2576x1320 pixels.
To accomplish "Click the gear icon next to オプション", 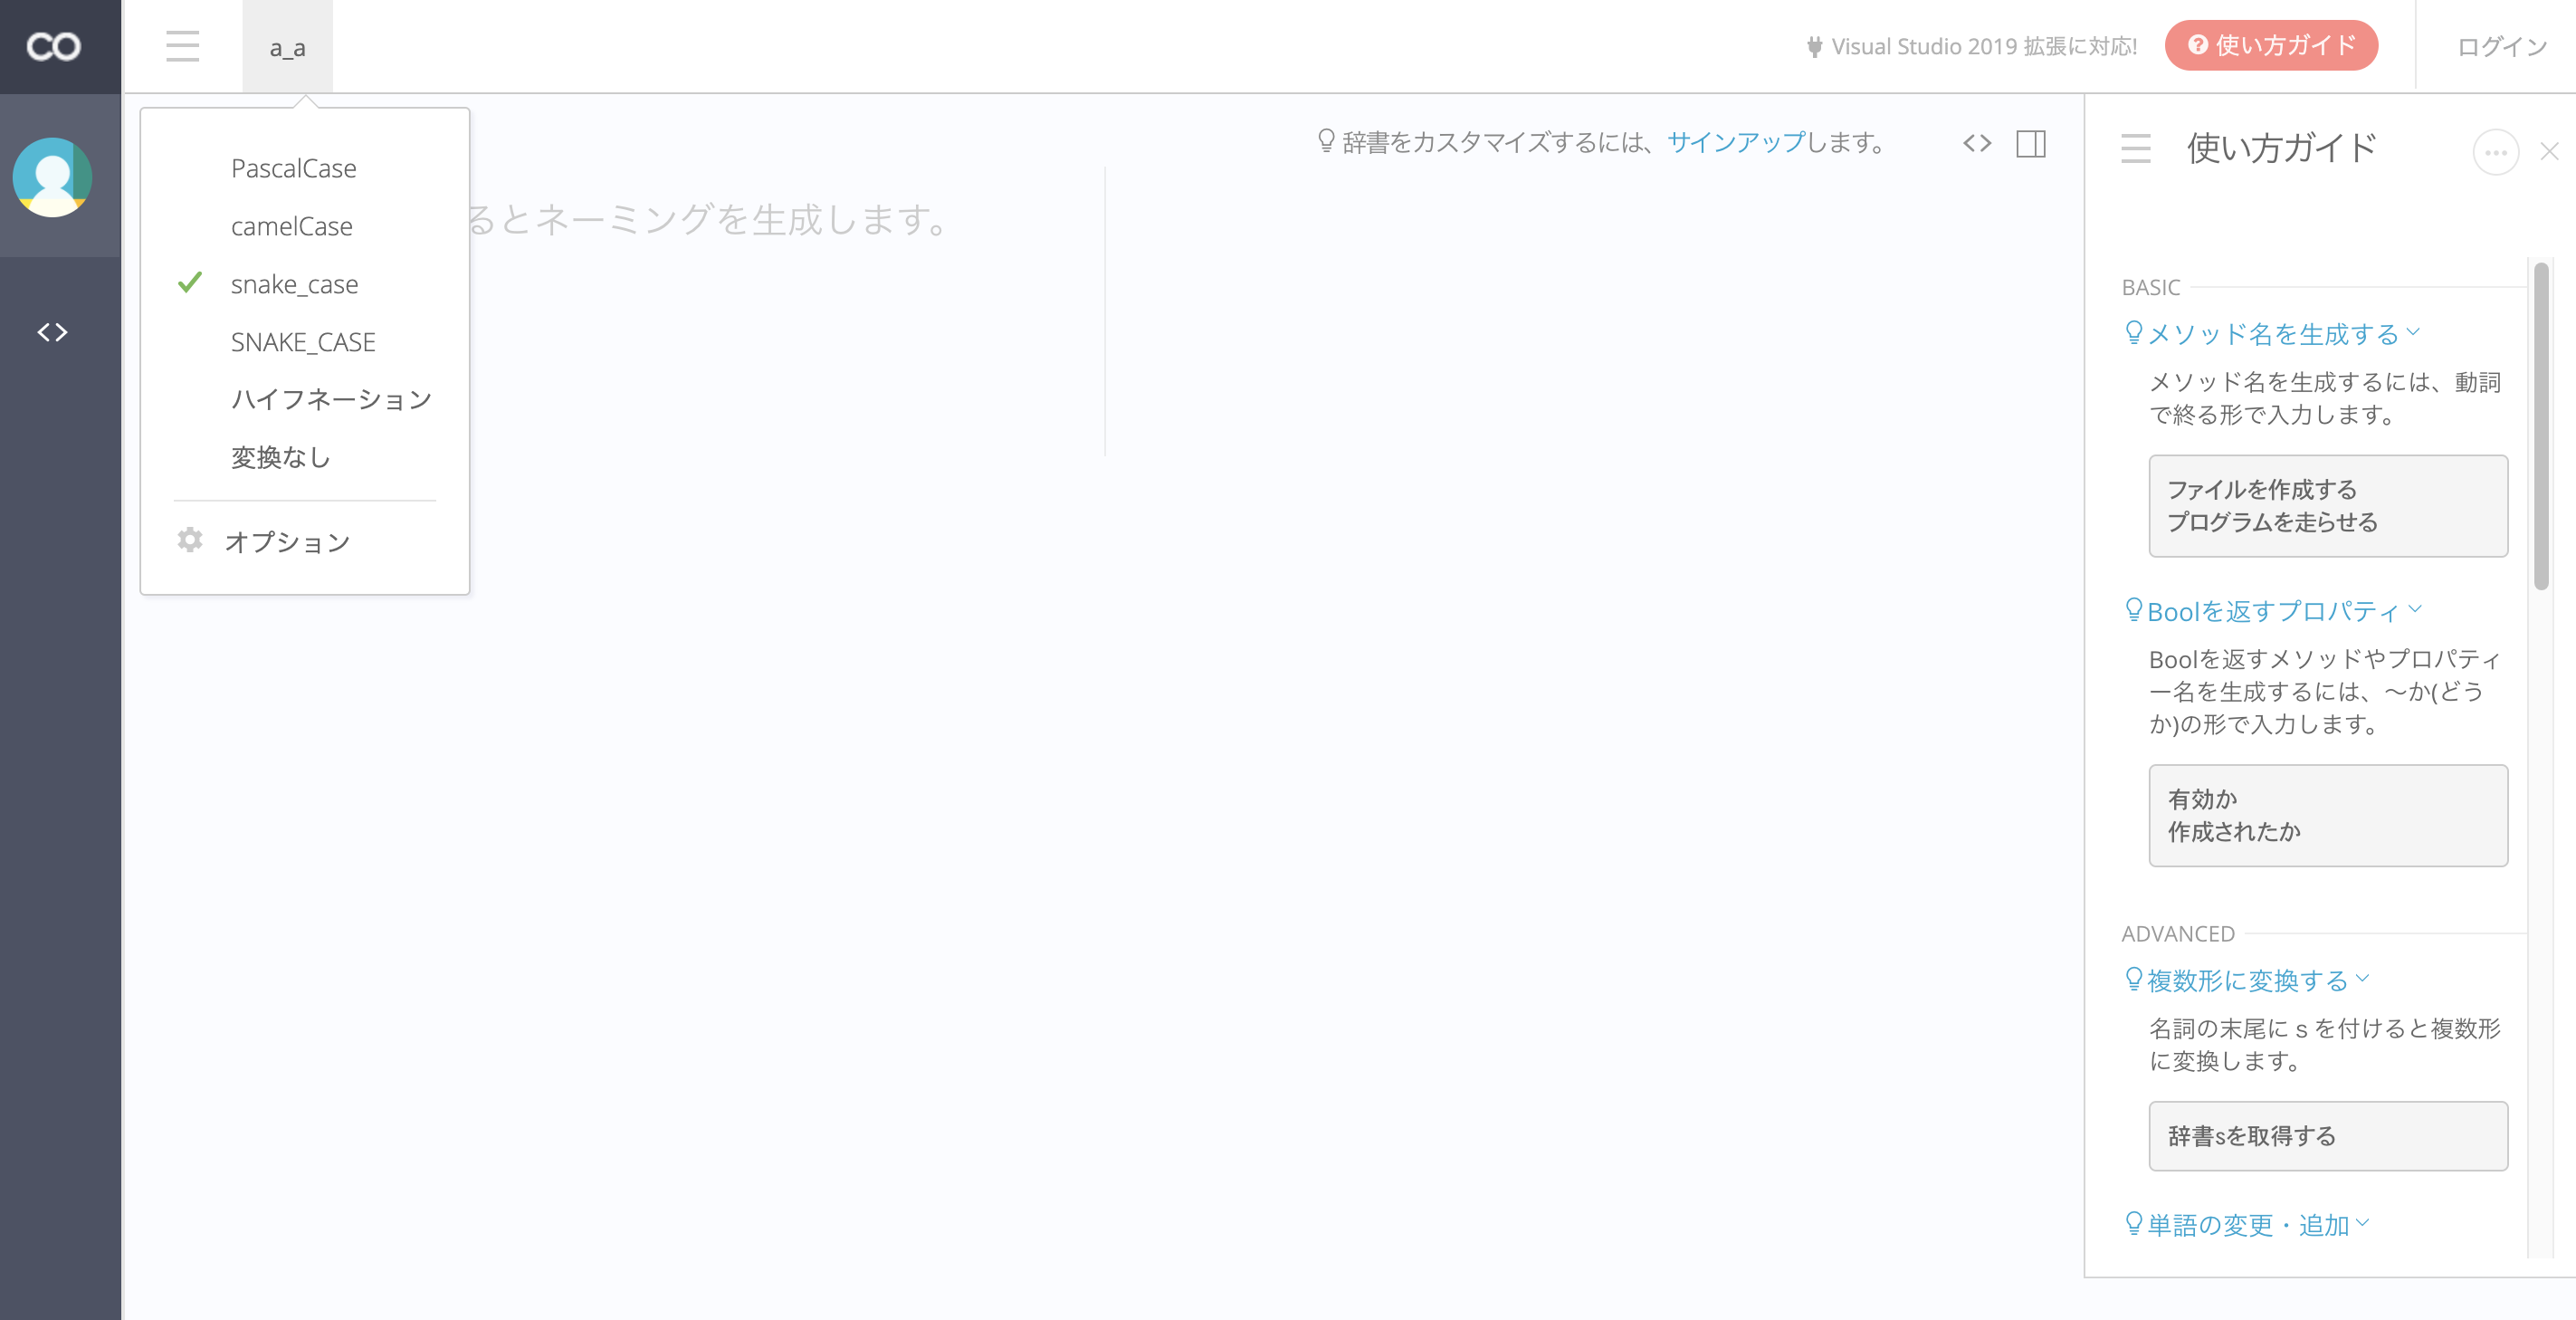I will coord(189,541).
